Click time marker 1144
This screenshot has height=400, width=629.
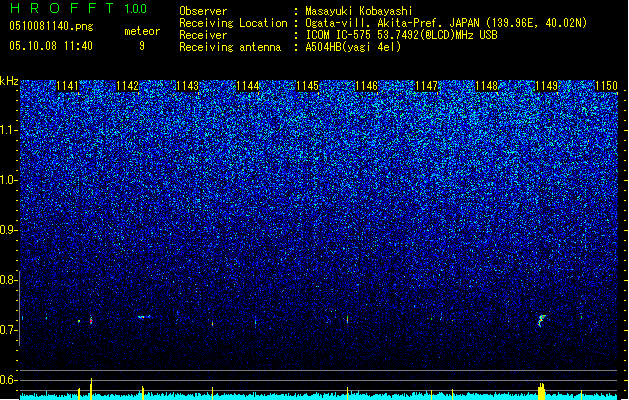pyautogui.click(x=248, y=86)
